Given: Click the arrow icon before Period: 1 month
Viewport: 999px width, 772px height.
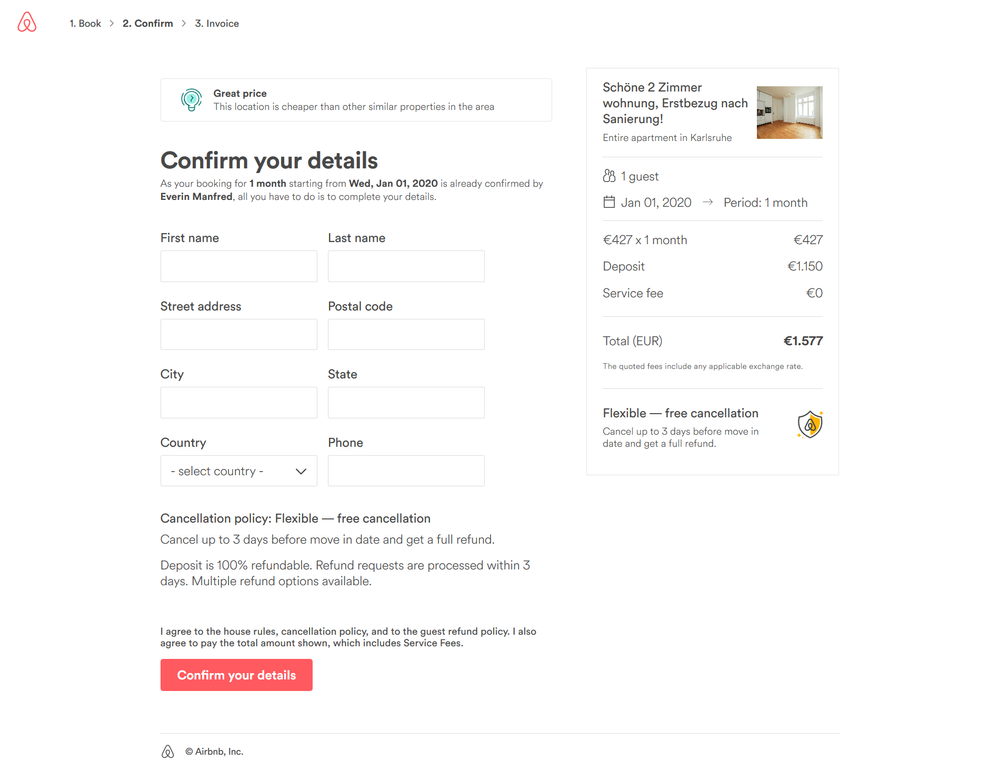Looking at the screenshot, I should pyautogui.click(x=708, y=202).
